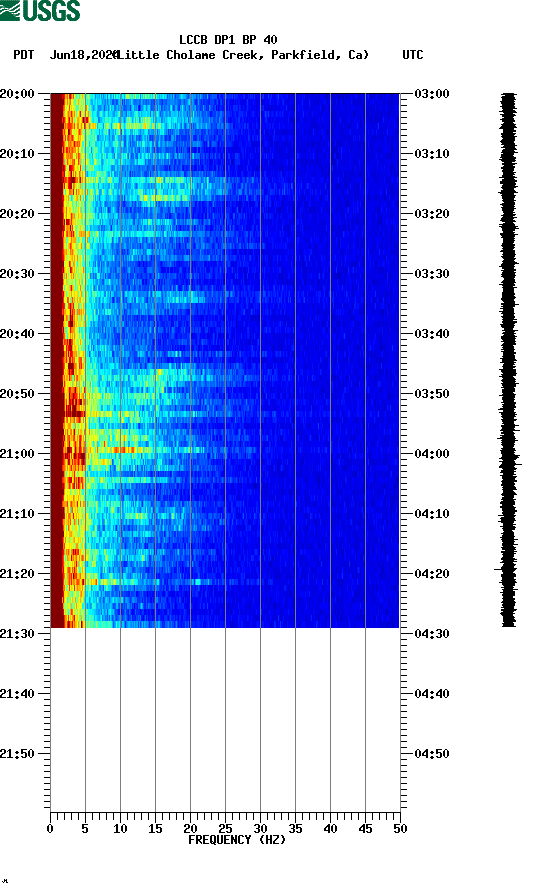Click the 03:00 UTC time label
This screenshot has height=892, width=552.
[x=432, y=94]
